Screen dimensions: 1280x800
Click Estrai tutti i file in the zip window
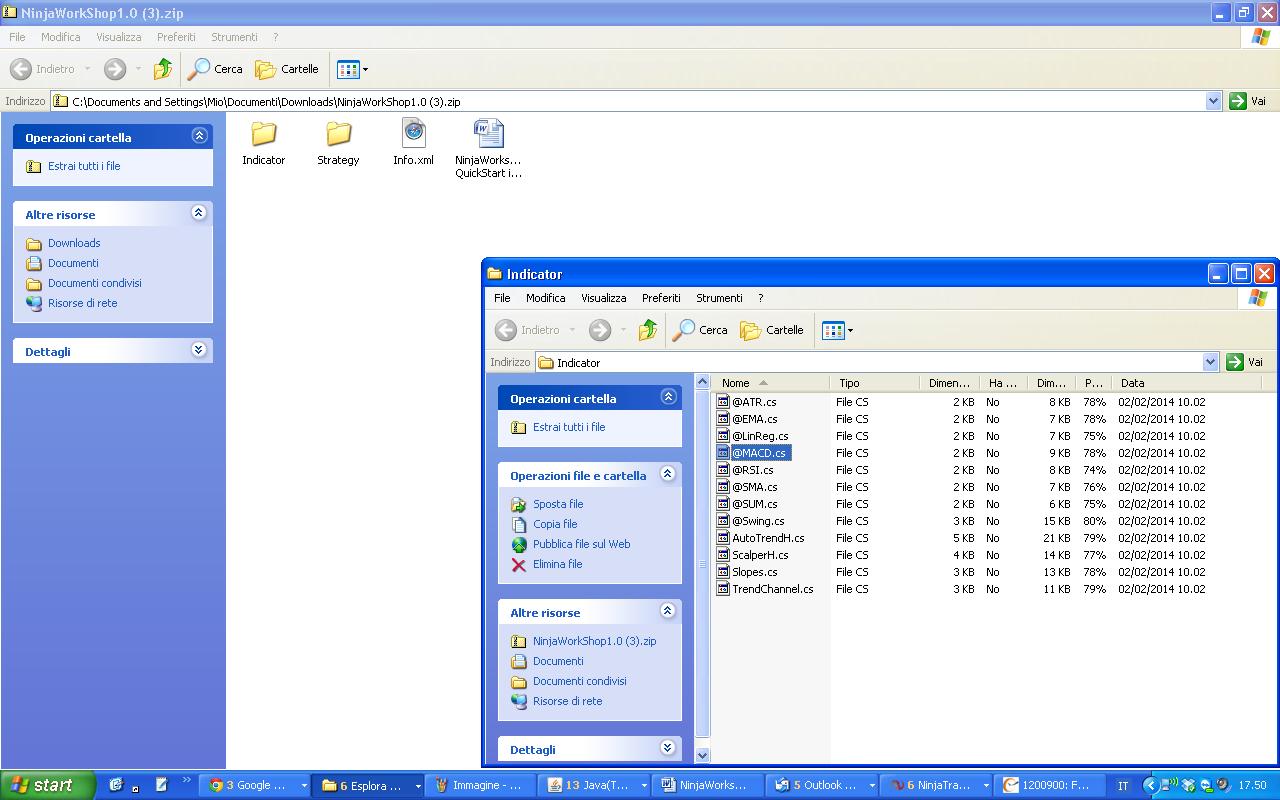pos(84,166)
